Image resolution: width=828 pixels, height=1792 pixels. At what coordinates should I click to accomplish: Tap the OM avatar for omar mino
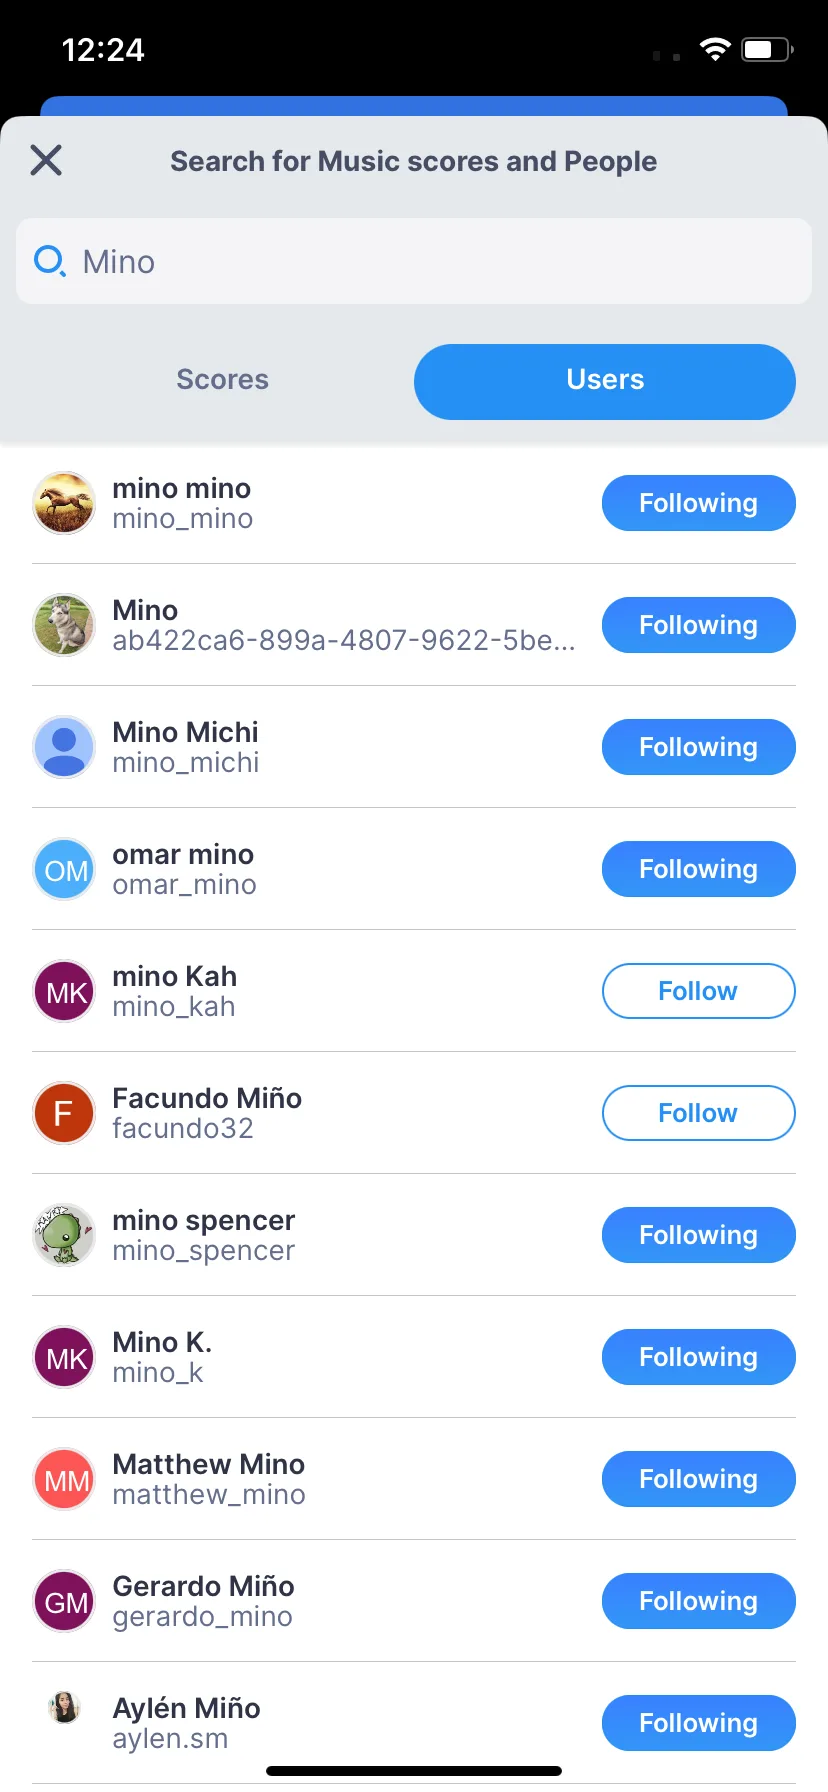tap(64, 869)
